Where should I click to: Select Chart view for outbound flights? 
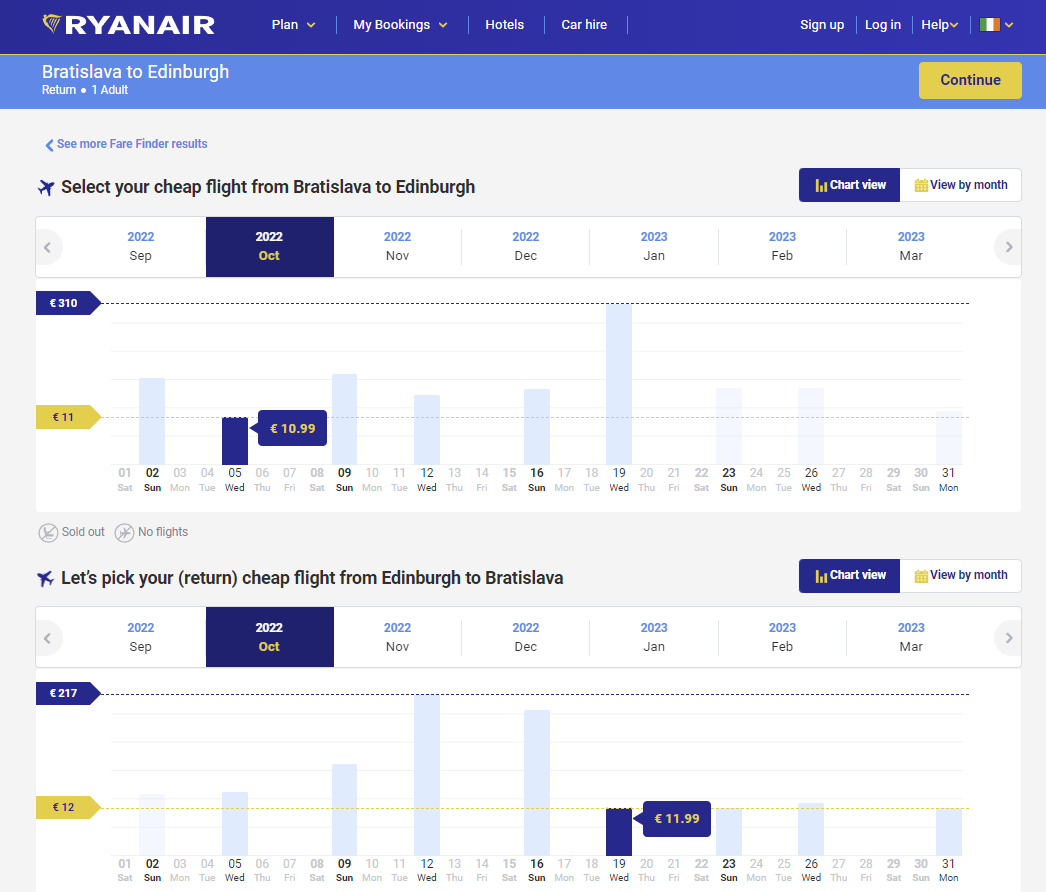click(x=849, y=185)
